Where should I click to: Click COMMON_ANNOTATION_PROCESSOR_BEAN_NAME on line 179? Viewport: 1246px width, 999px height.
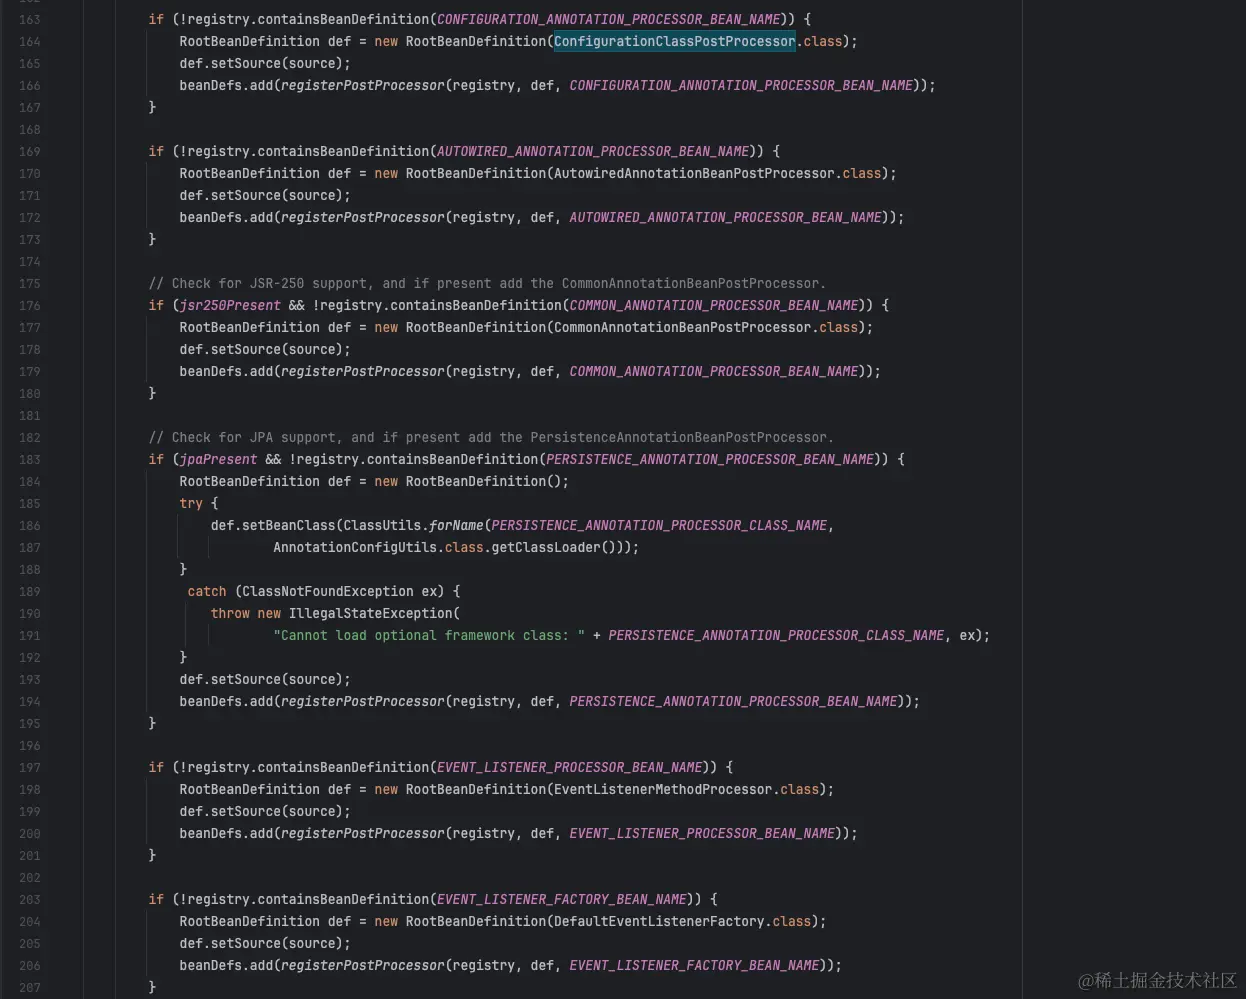tap(714, 371)
